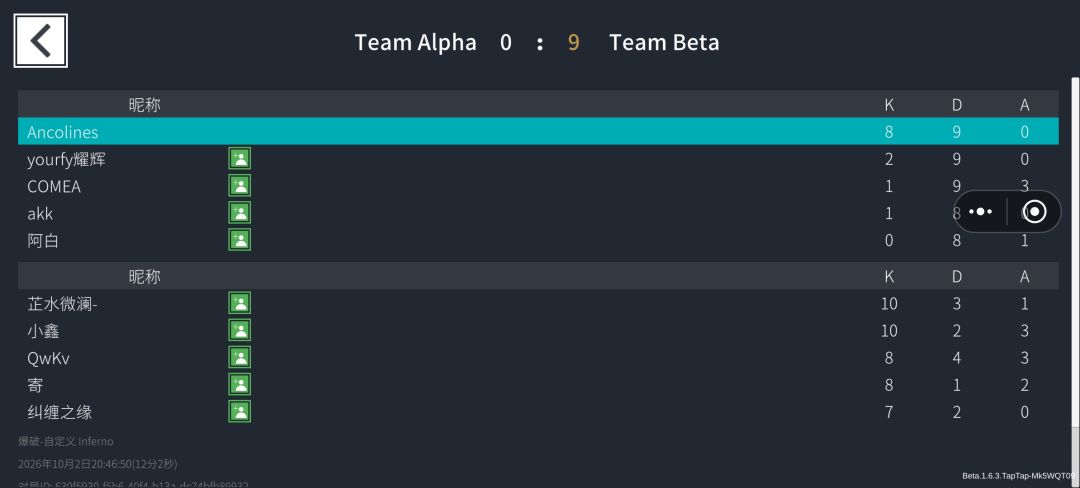The height and width of the screenshot is (488, 1080).
Task: Click add-friend icon beside akk
Action: (x=240, y=213)
